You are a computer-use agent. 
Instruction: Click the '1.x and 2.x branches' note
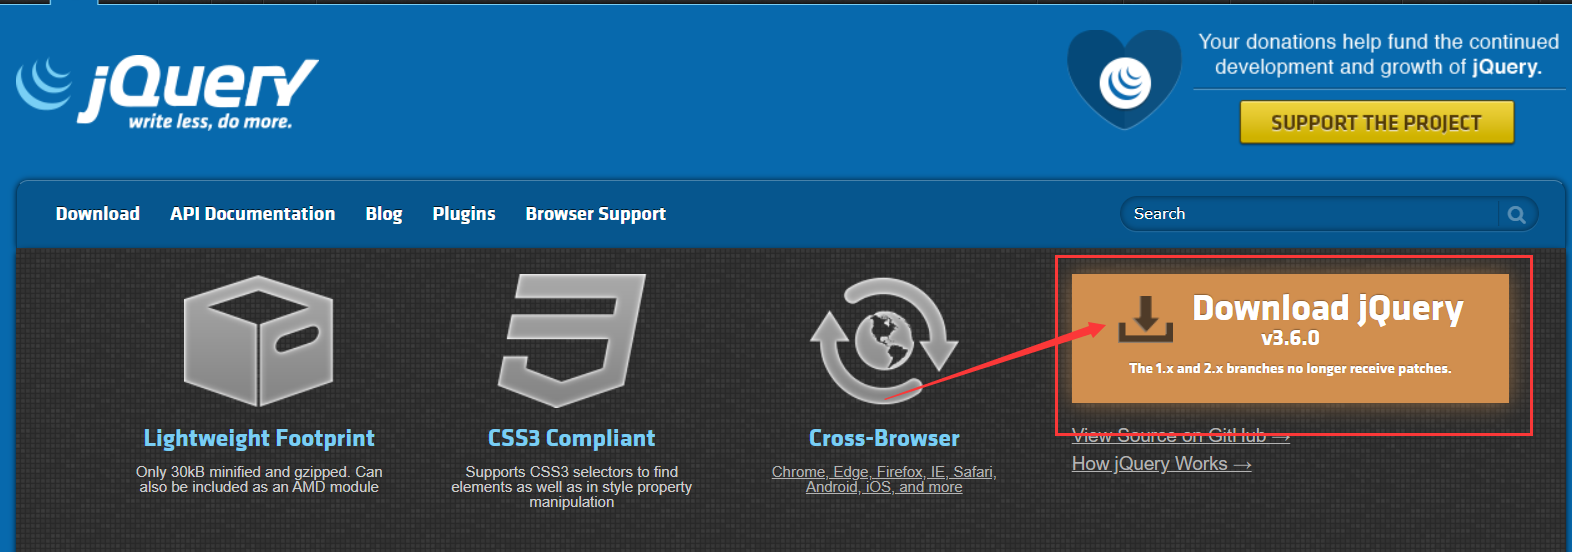[x=1290, y=369]
